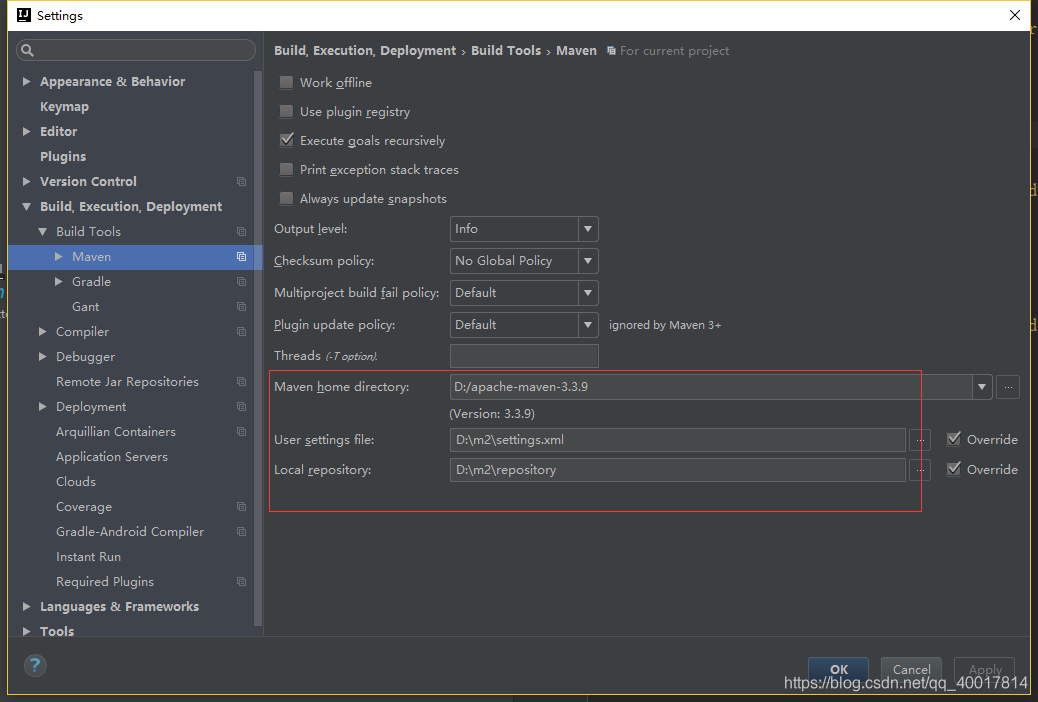Uncheck Execute goals recursively
The image size is (1038, 702).
287,140
